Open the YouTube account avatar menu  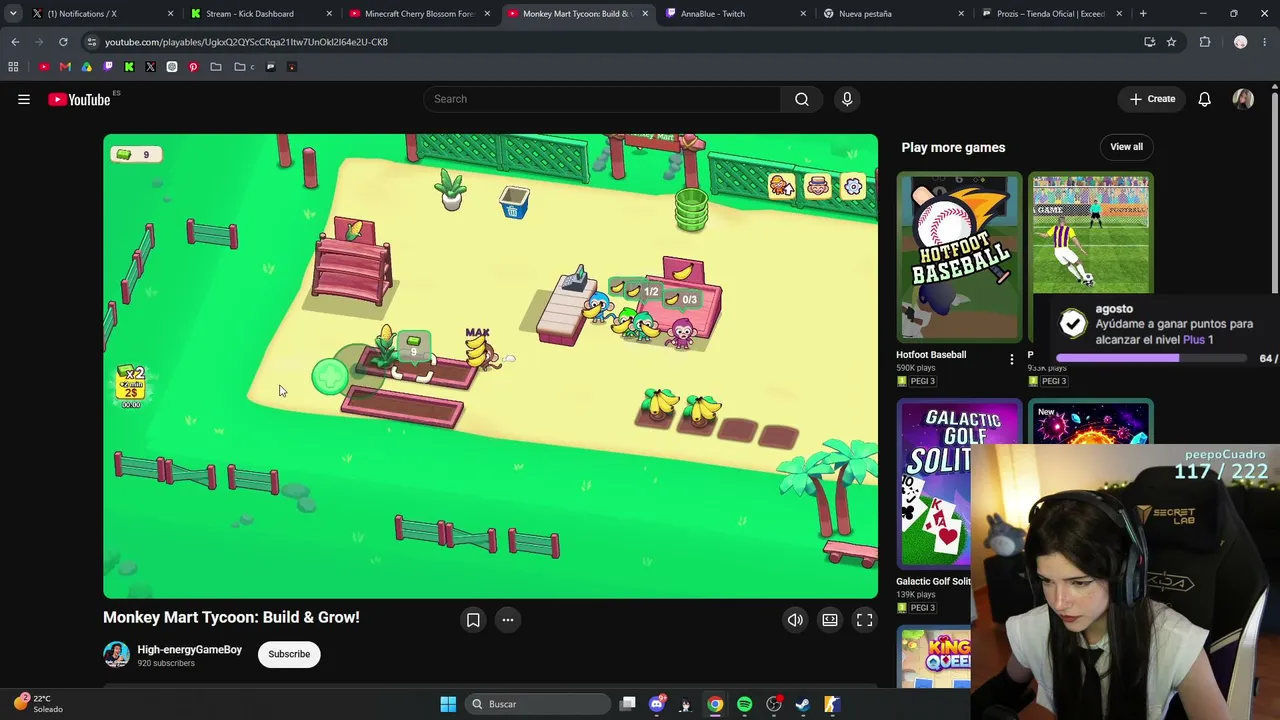pyautogui.click(x=1243, y=99)
